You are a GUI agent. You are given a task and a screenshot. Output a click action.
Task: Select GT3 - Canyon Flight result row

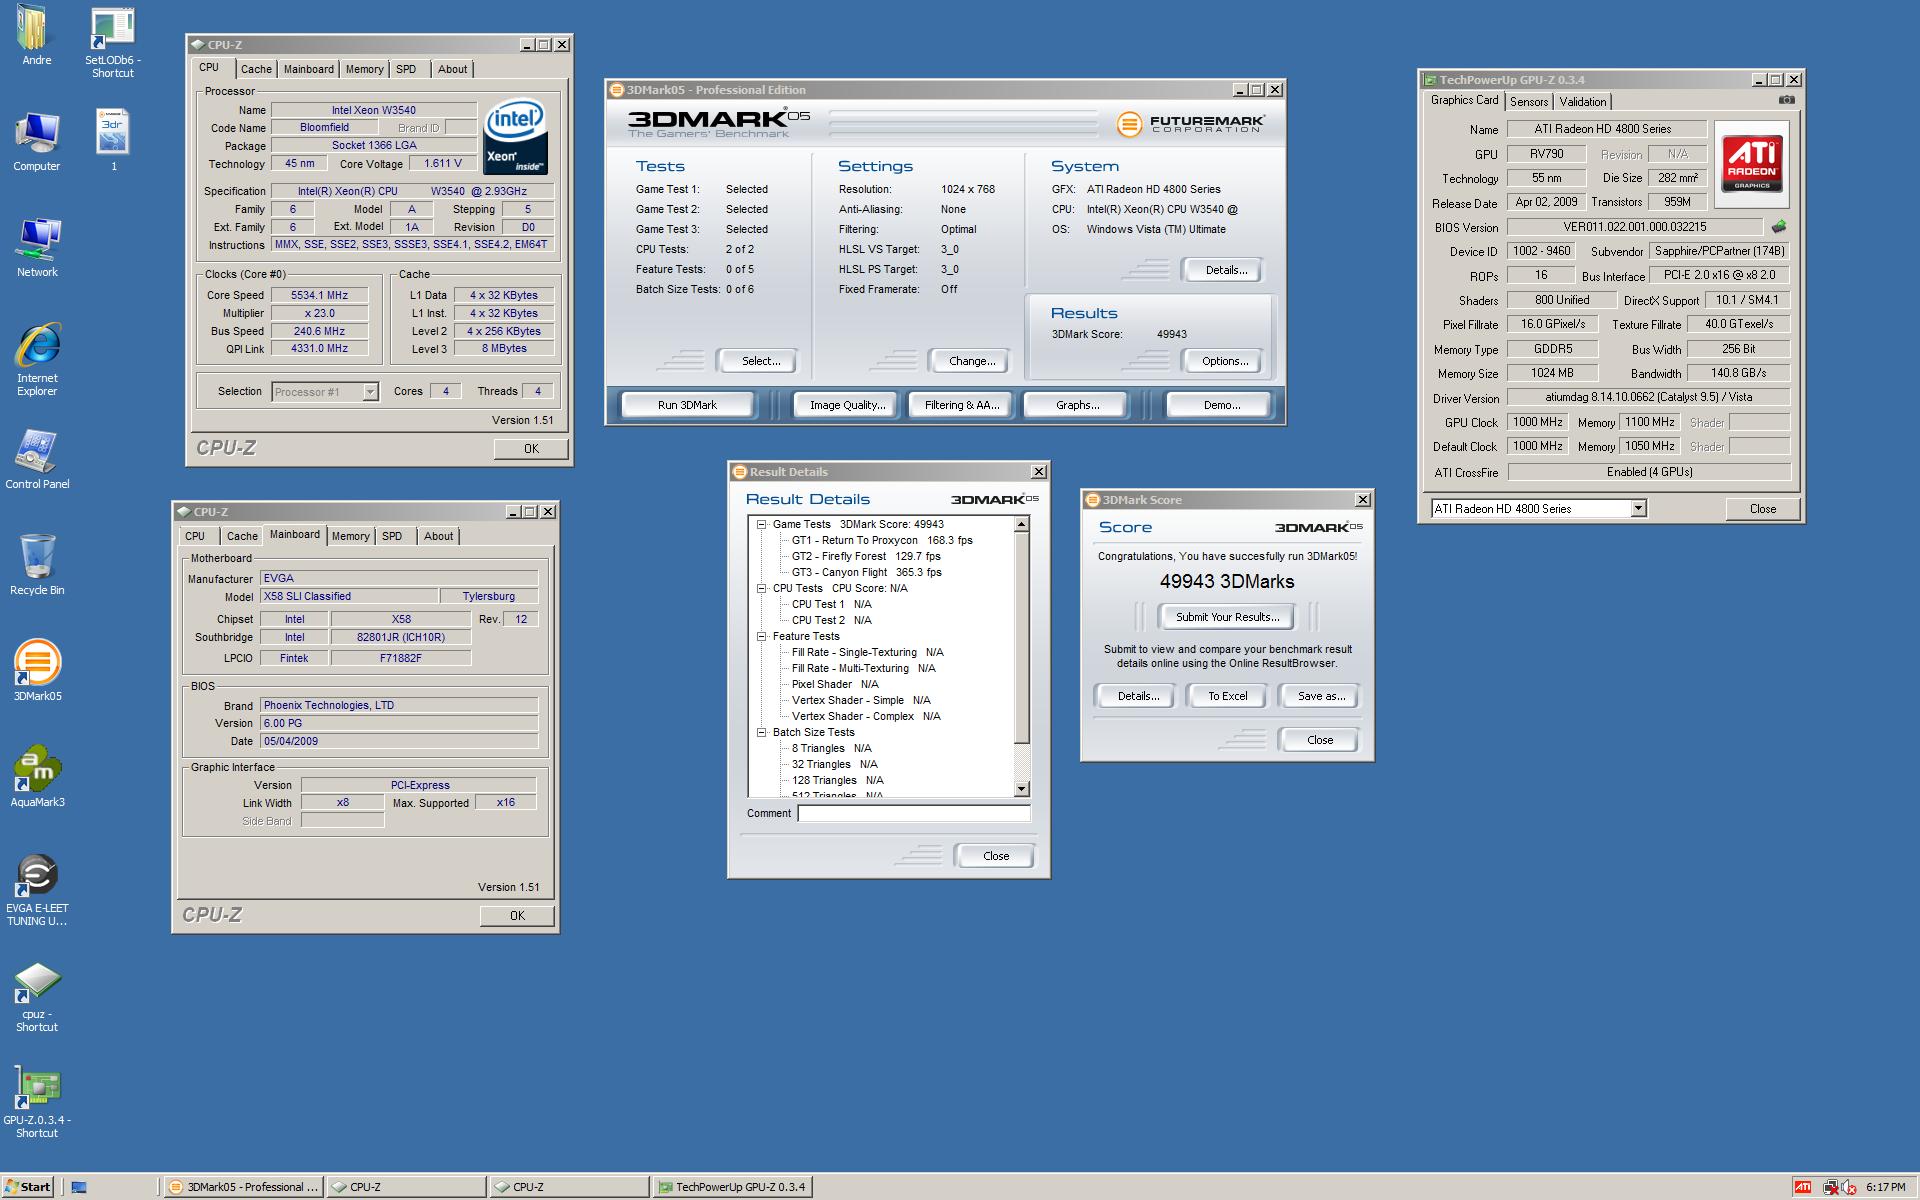pos(866,572)
